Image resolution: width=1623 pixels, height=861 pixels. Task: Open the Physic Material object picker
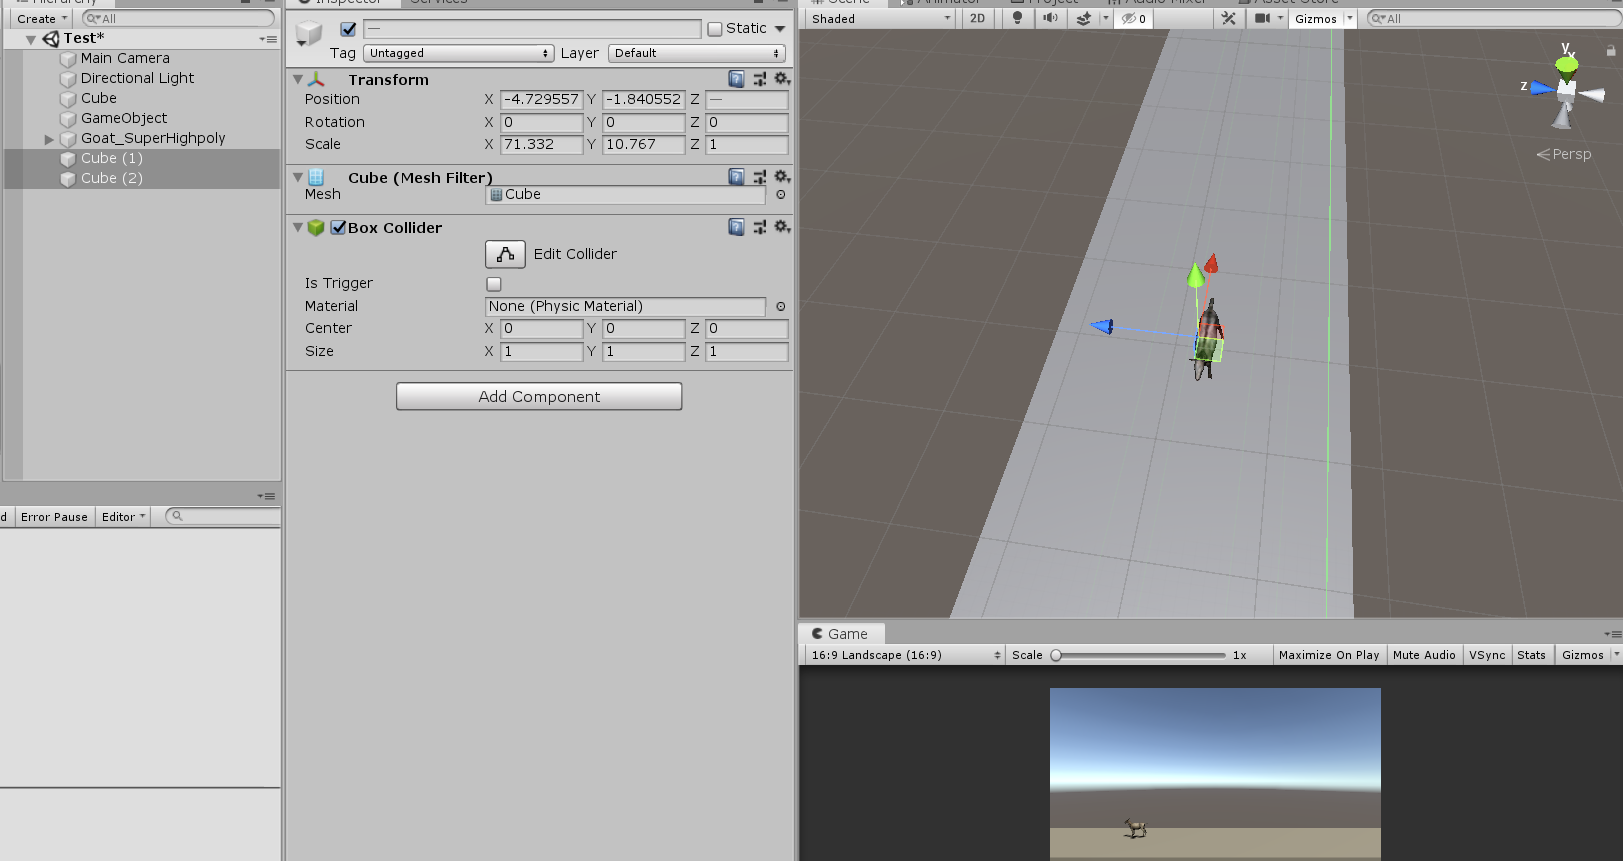(781, 307)
